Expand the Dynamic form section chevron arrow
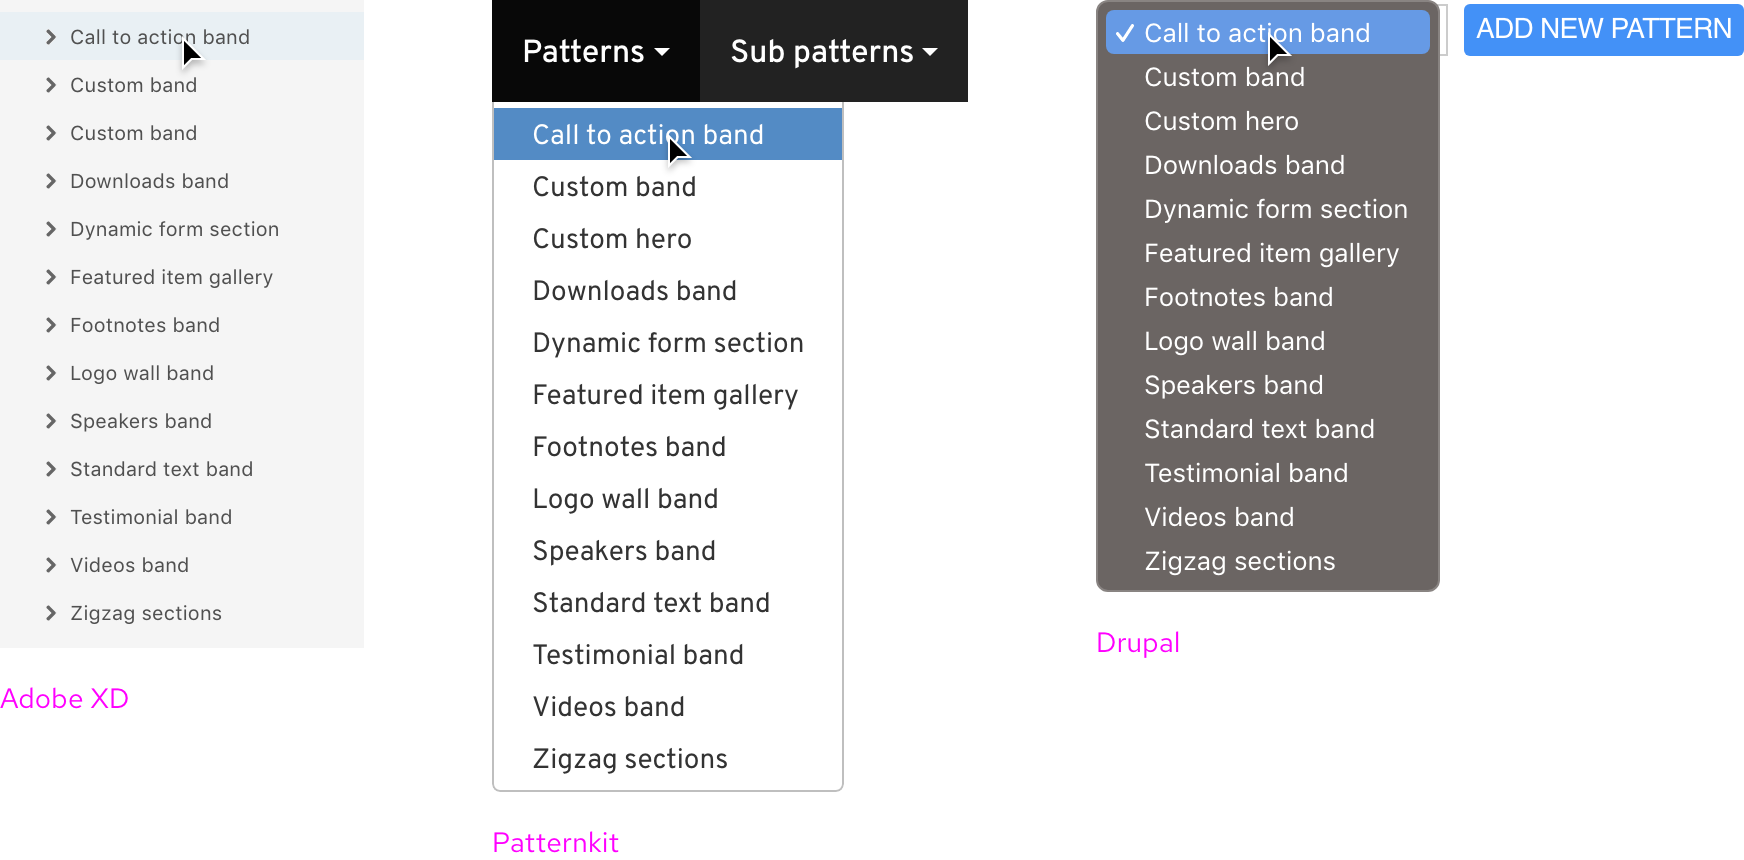 point(51,229)
